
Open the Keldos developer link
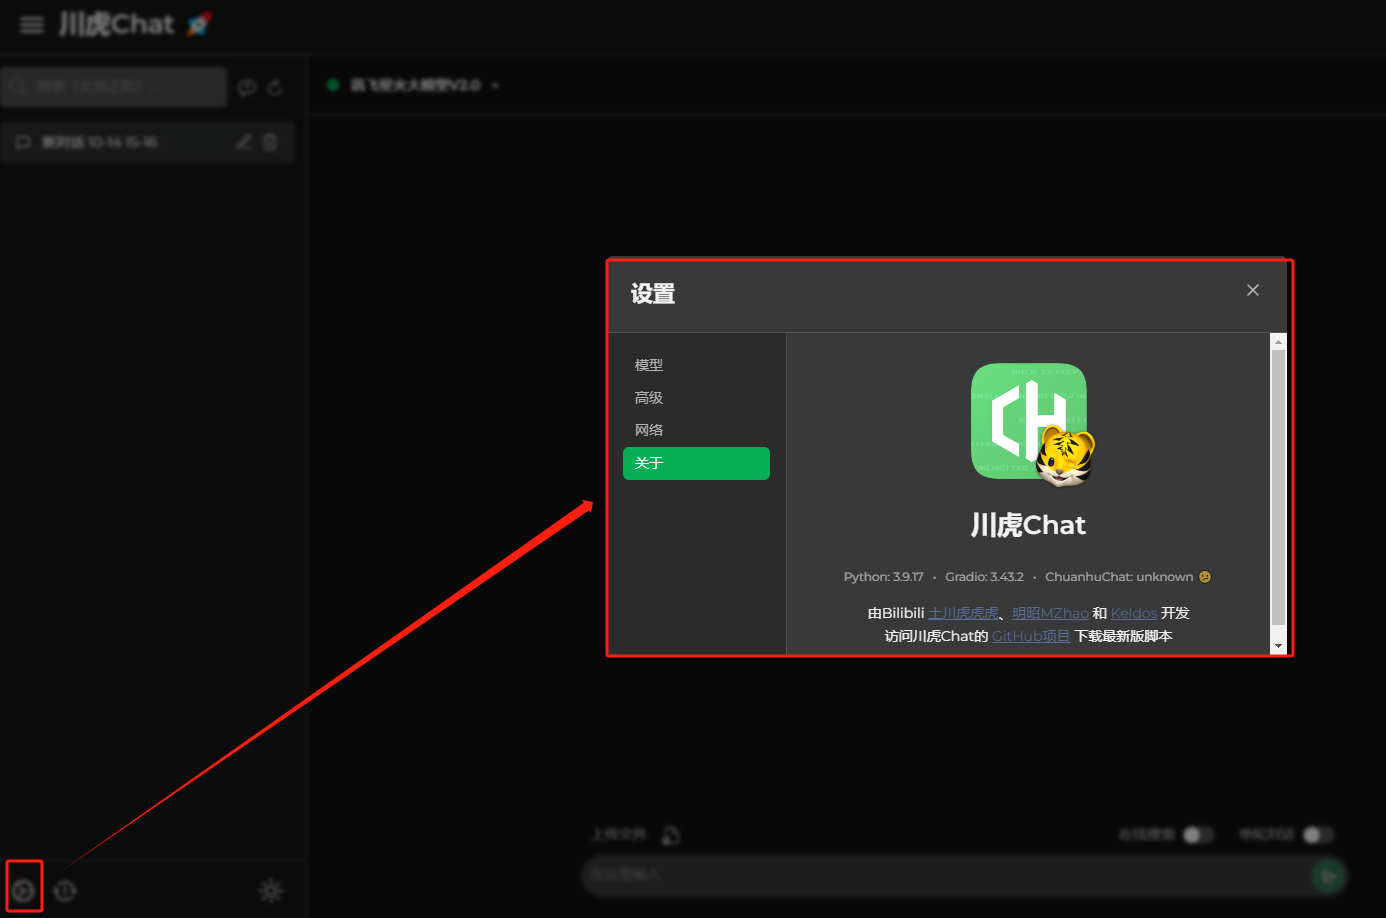[x=1134, y=613]
